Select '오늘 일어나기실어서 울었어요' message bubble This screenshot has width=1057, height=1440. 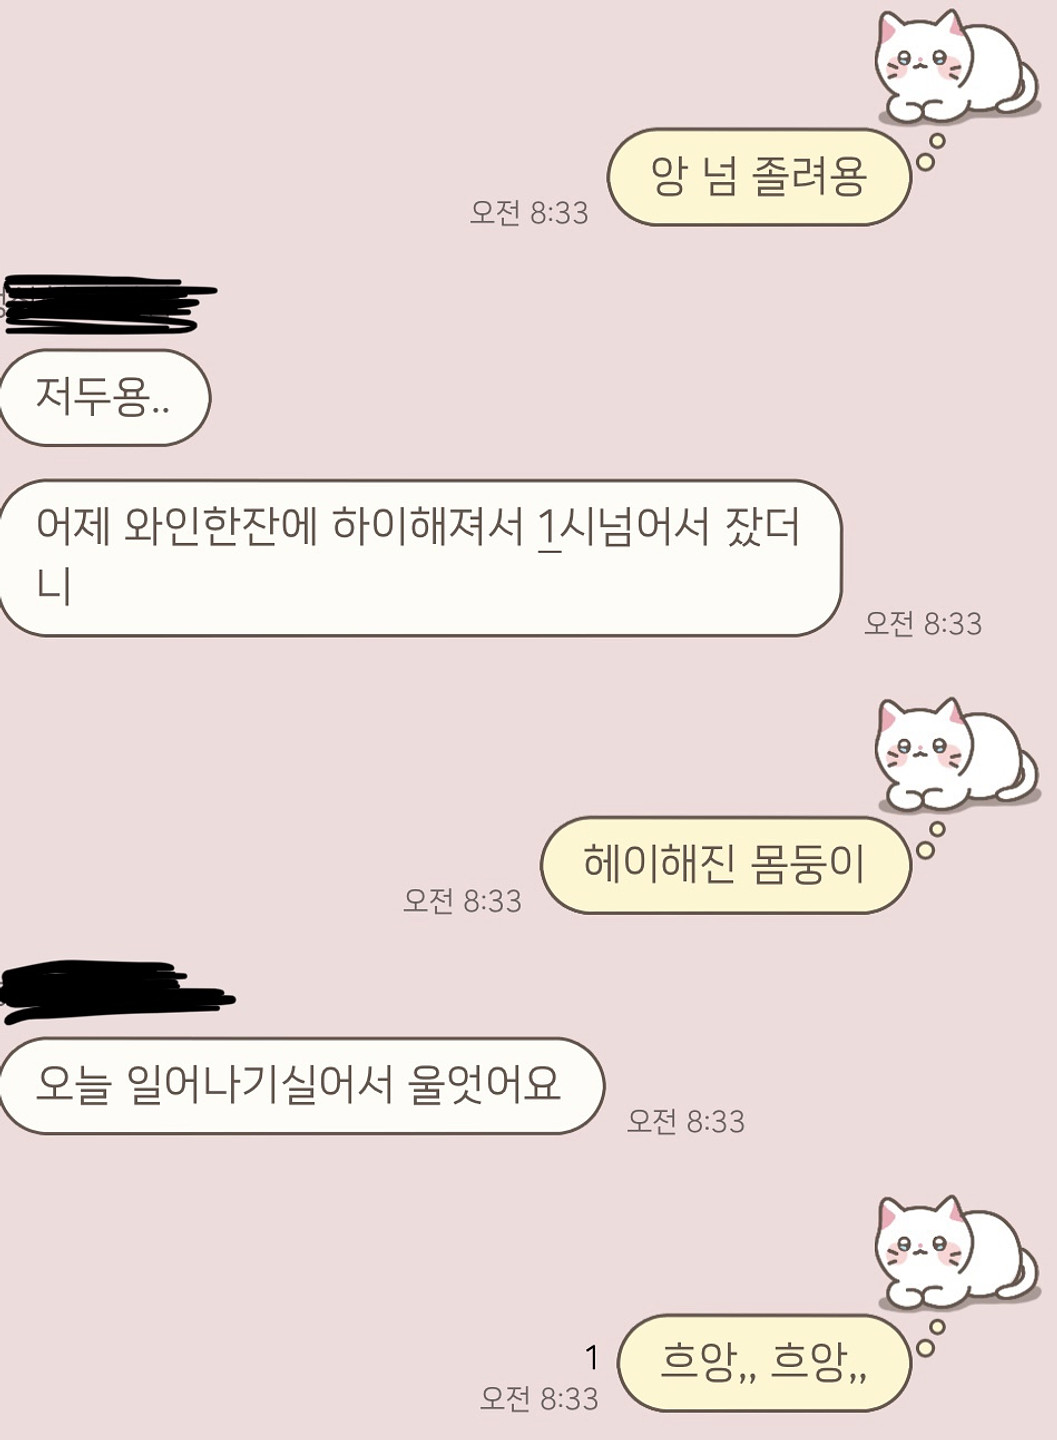[301, 1085]
